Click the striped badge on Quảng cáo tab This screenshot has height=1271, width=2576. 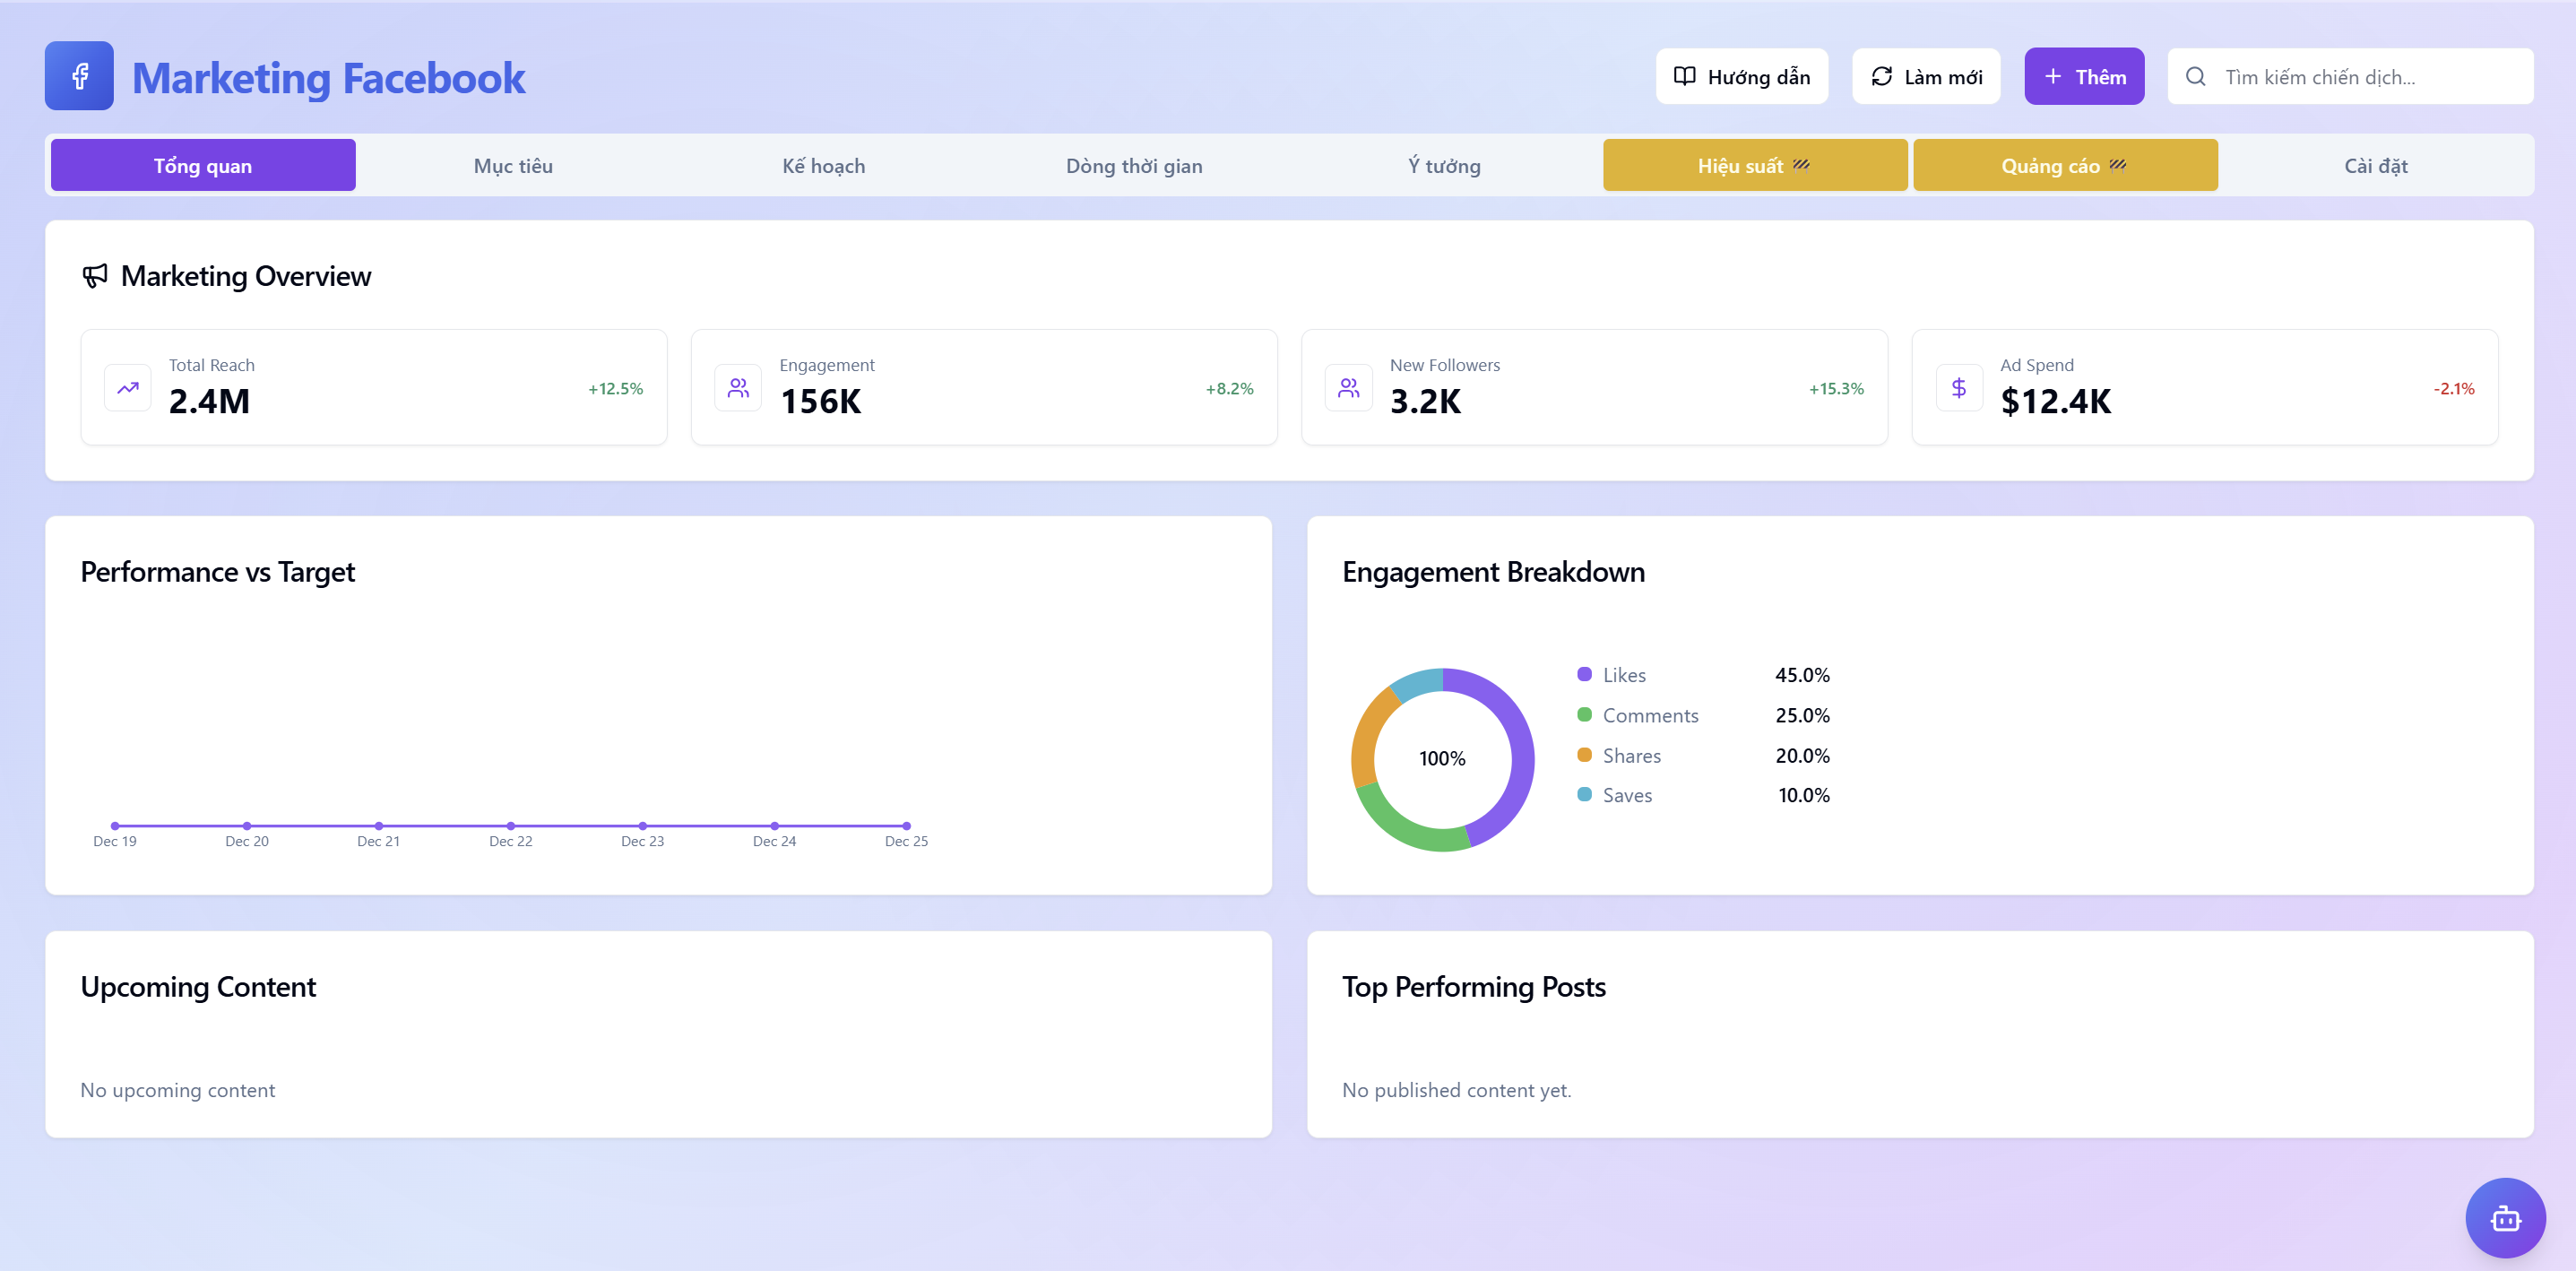[2118, 165]
